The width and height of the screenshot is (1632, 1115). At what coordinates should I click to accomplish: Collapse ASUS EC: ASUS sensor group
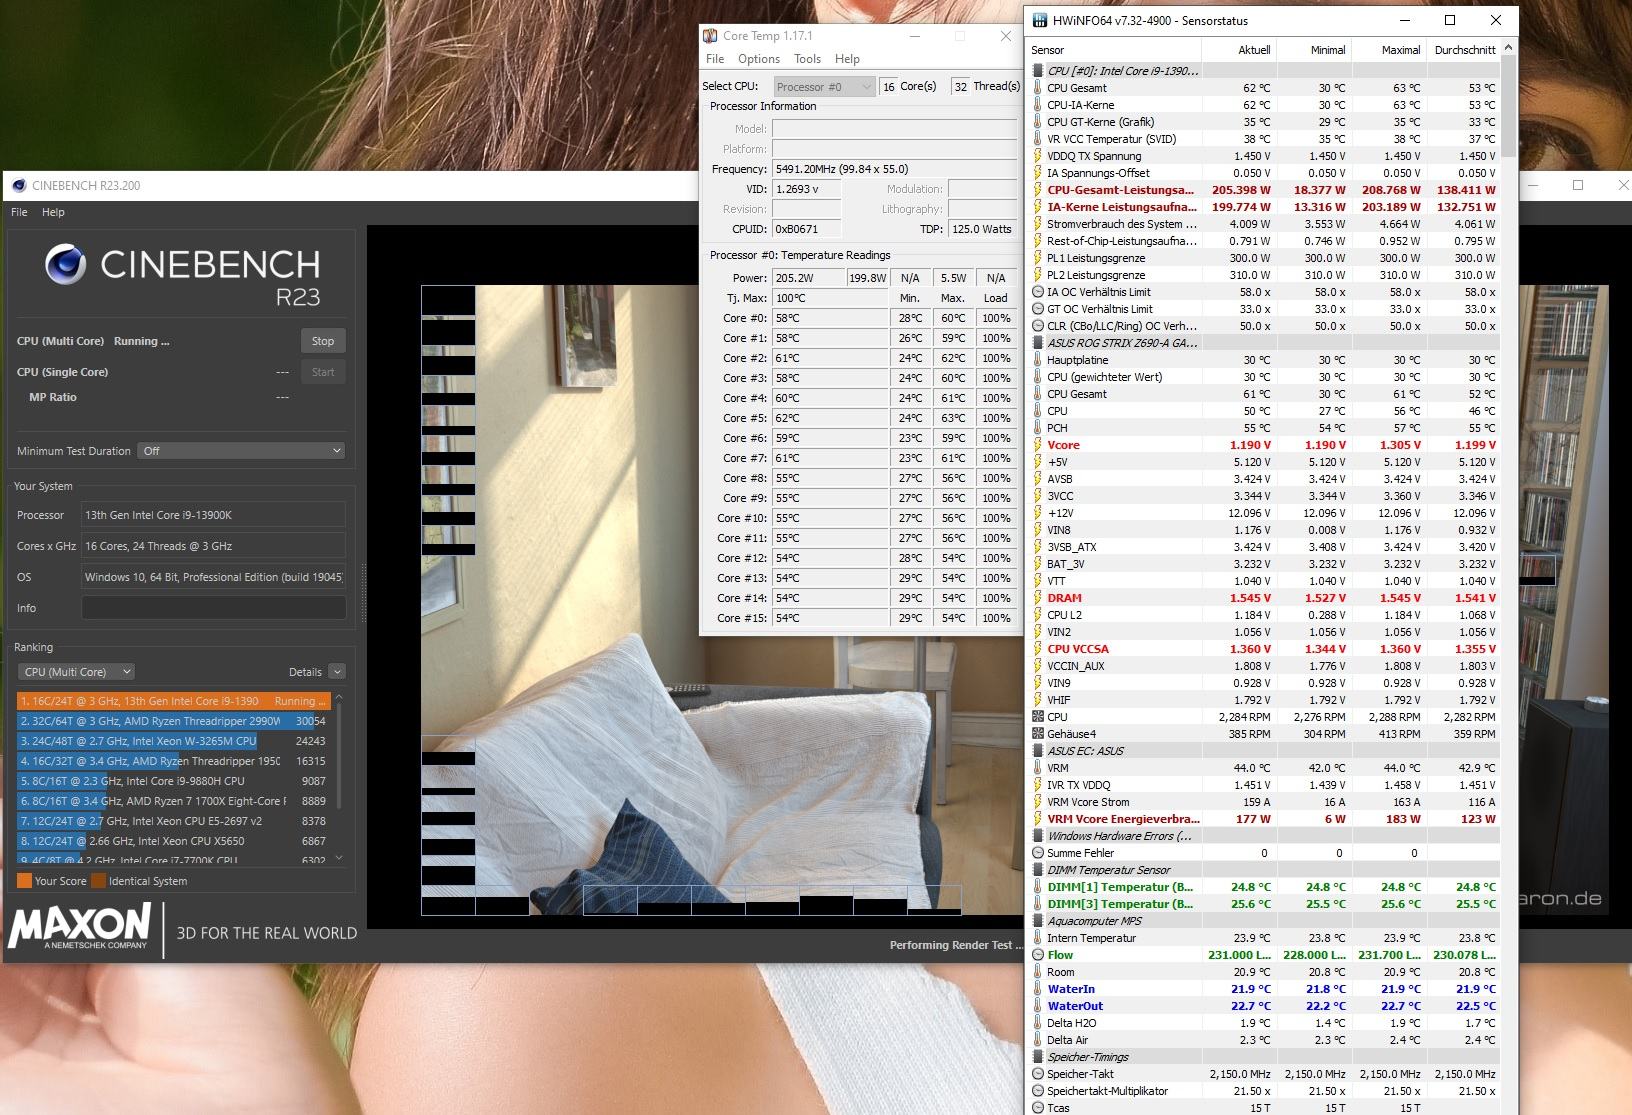point(1037,751)
